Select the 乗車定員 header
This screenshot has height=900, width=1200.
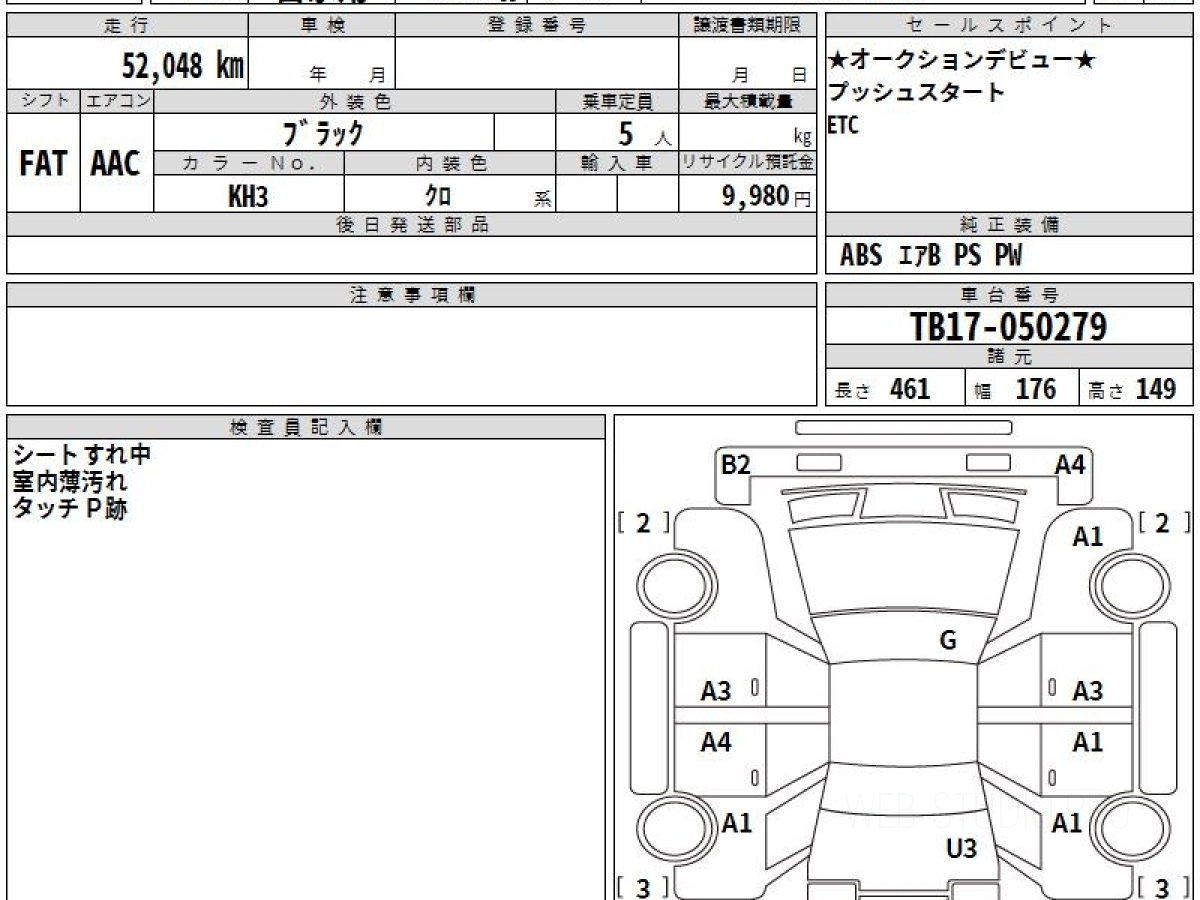click(x=617, y=102)
